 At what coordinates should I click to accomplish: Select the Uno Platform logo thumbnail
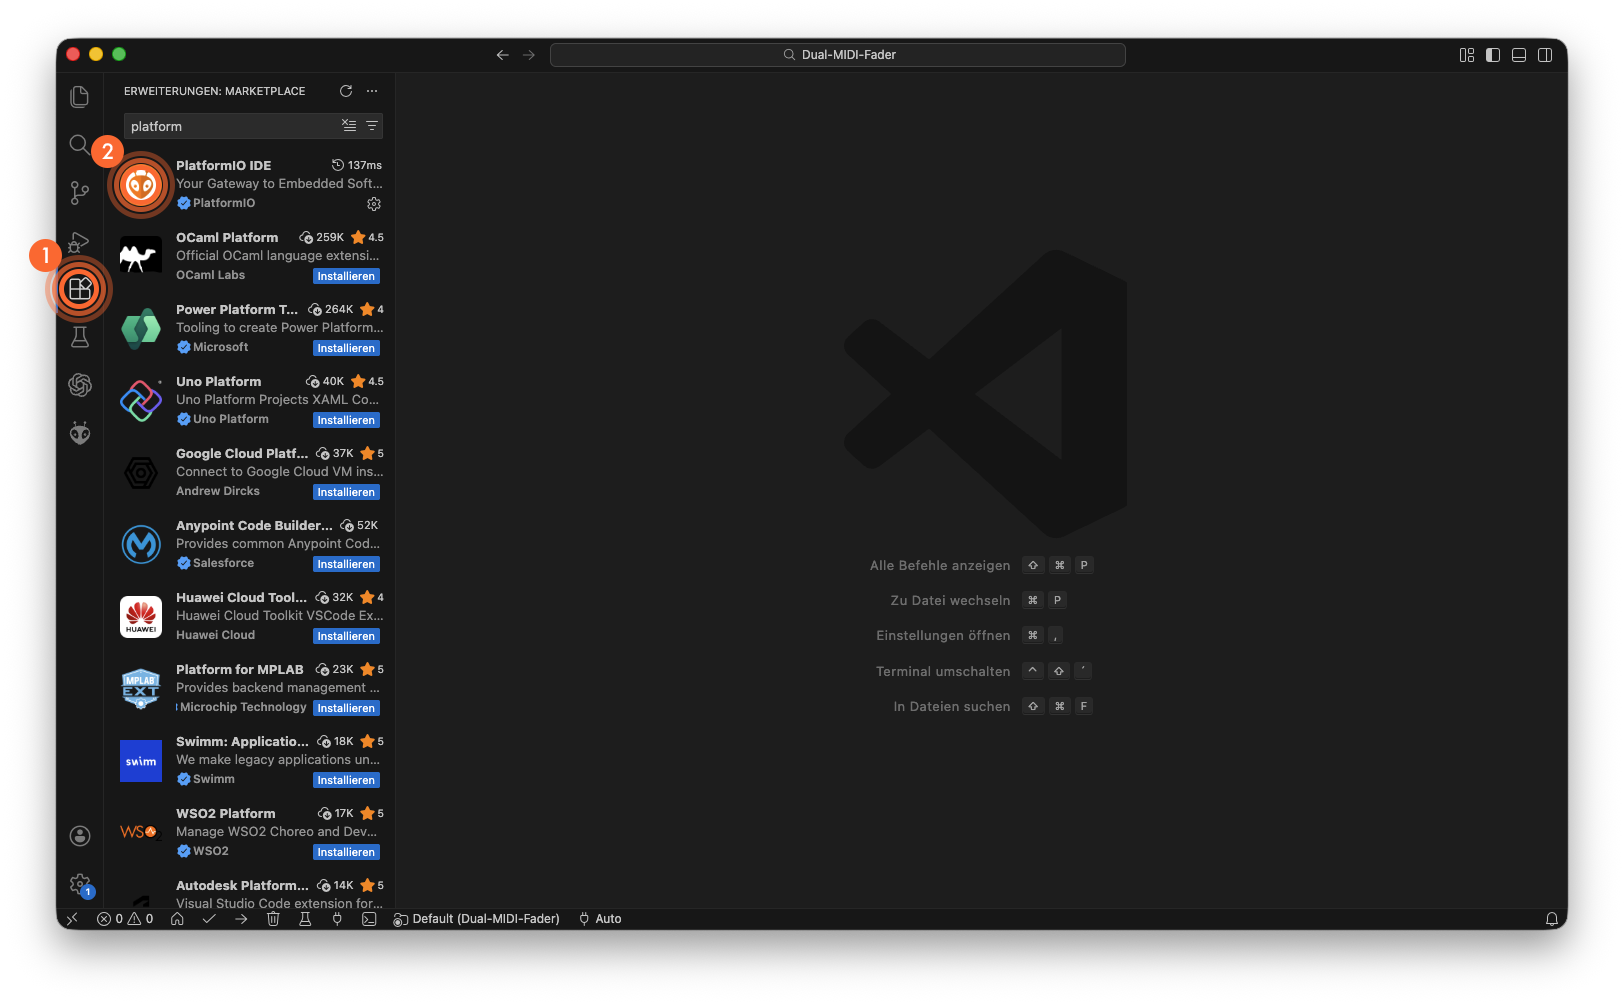(141, 401)
